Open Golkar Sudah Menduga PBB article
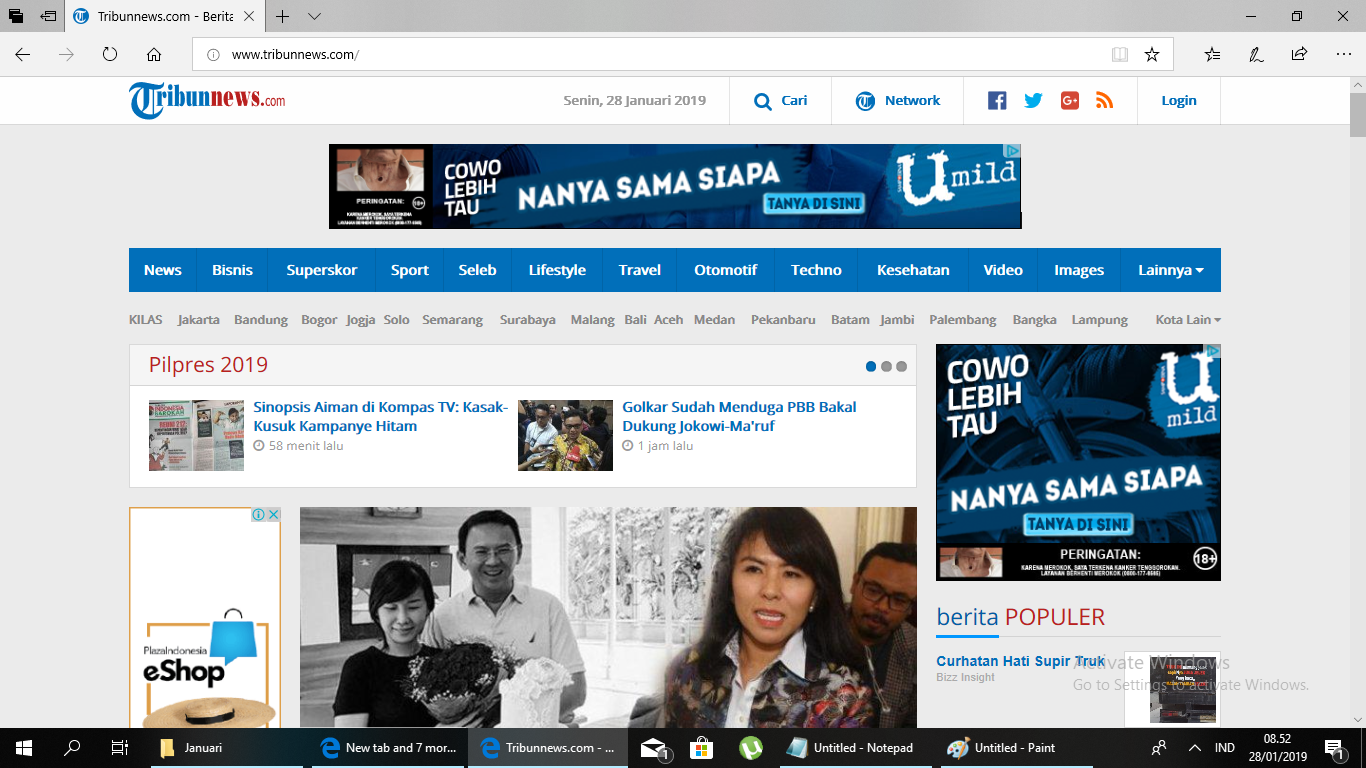1366x768 pixels. pyautogui.click(x=739, y=416)
